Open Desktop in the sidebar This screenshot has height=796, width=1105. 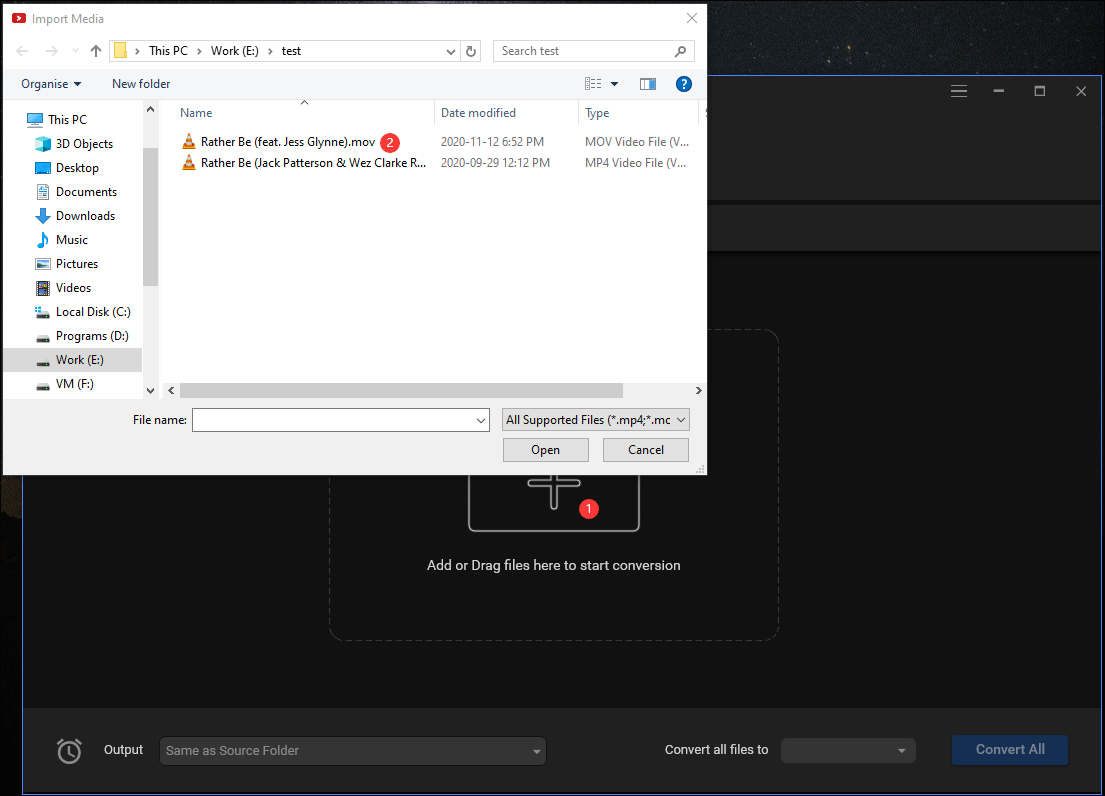pos(67,168)
